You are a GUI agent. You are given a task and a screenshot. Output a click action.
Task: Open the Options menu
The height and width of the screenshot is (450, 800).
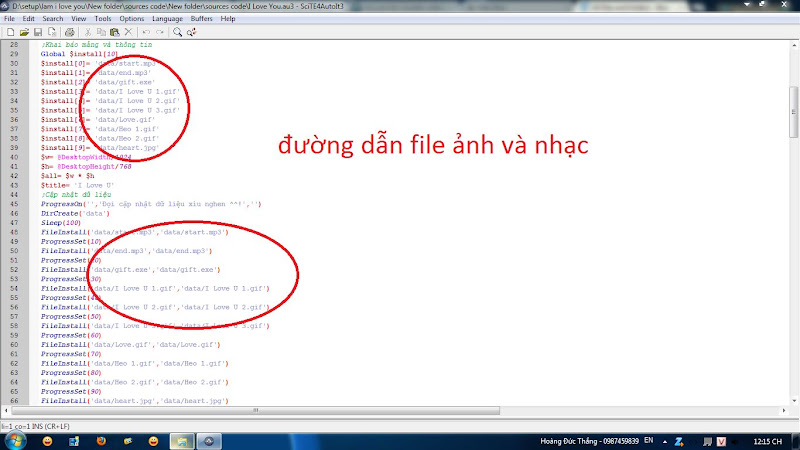click(x=132, y=18)
